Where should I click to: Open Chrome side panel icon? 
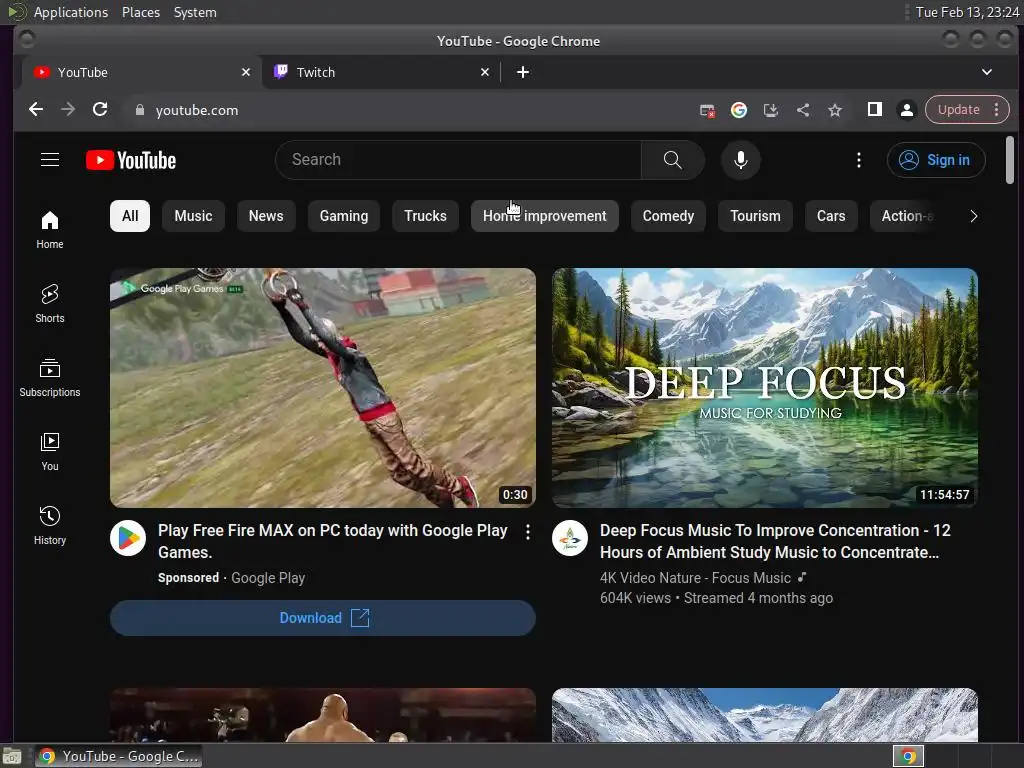click(874, 110)
